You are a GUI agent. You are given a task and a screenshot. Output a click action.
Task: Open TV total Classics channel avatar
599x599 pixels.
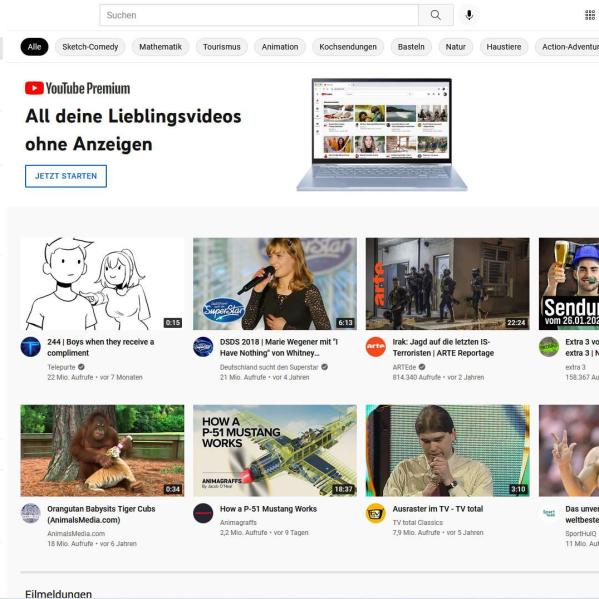click(x=376, y=513)
